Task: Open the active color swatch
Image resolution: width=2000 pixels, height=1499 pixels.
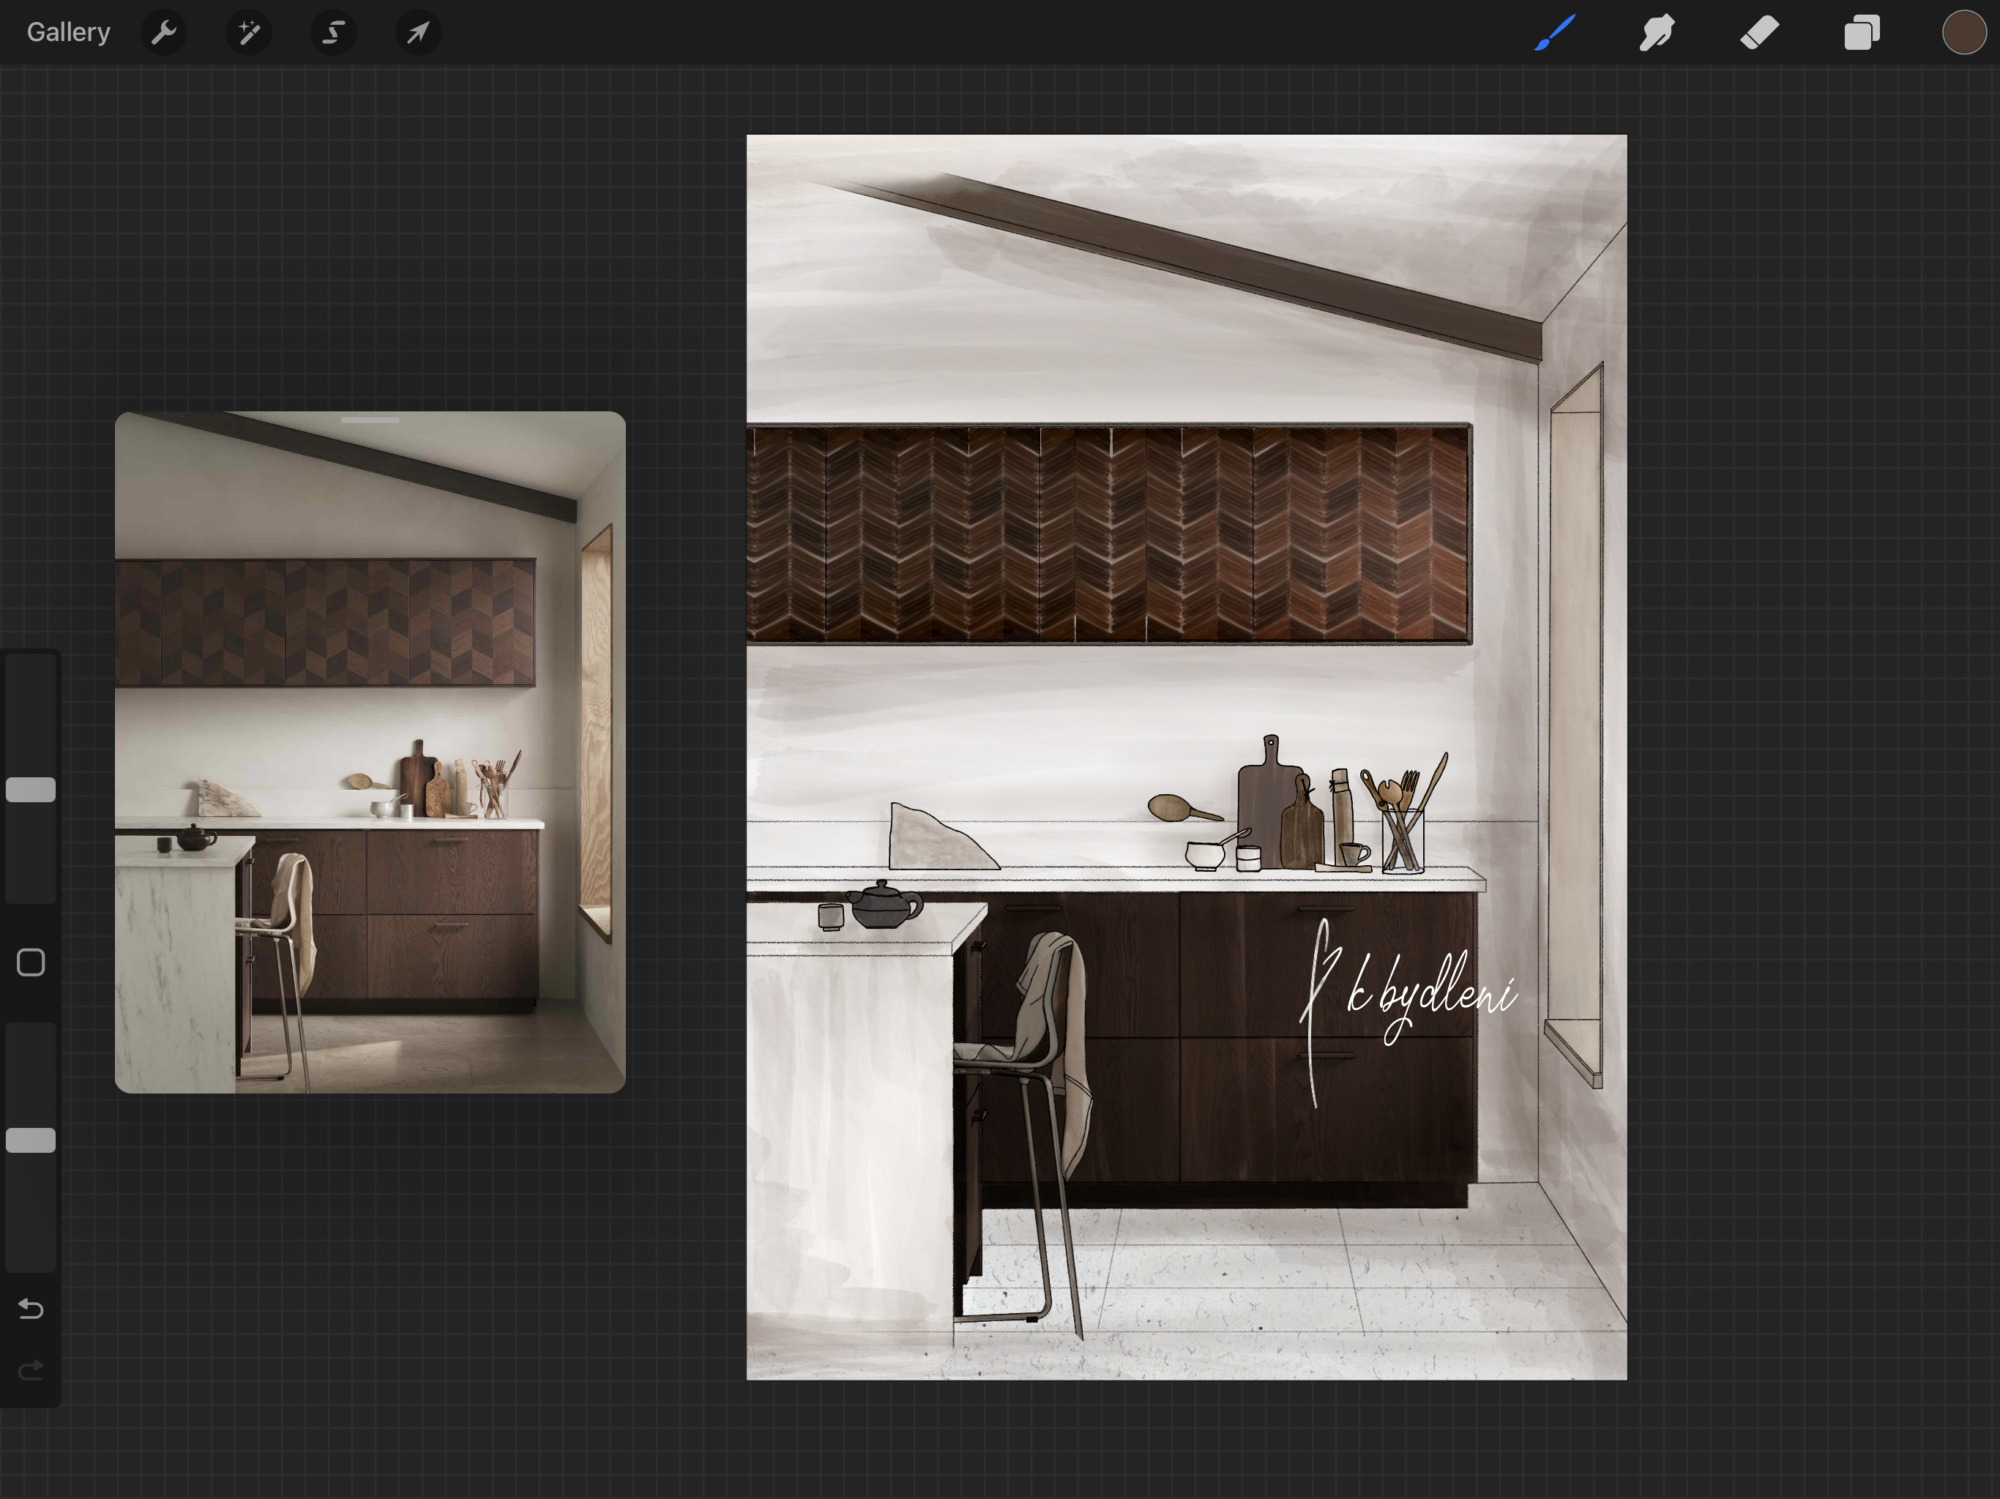Action: pyautogui.click(x=1963, y=33)
